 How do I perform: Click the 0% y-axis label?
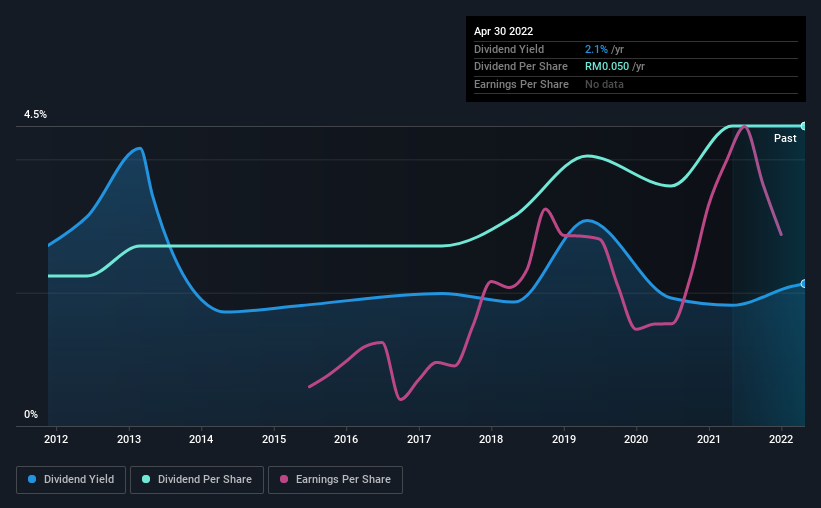coord(31,414)
